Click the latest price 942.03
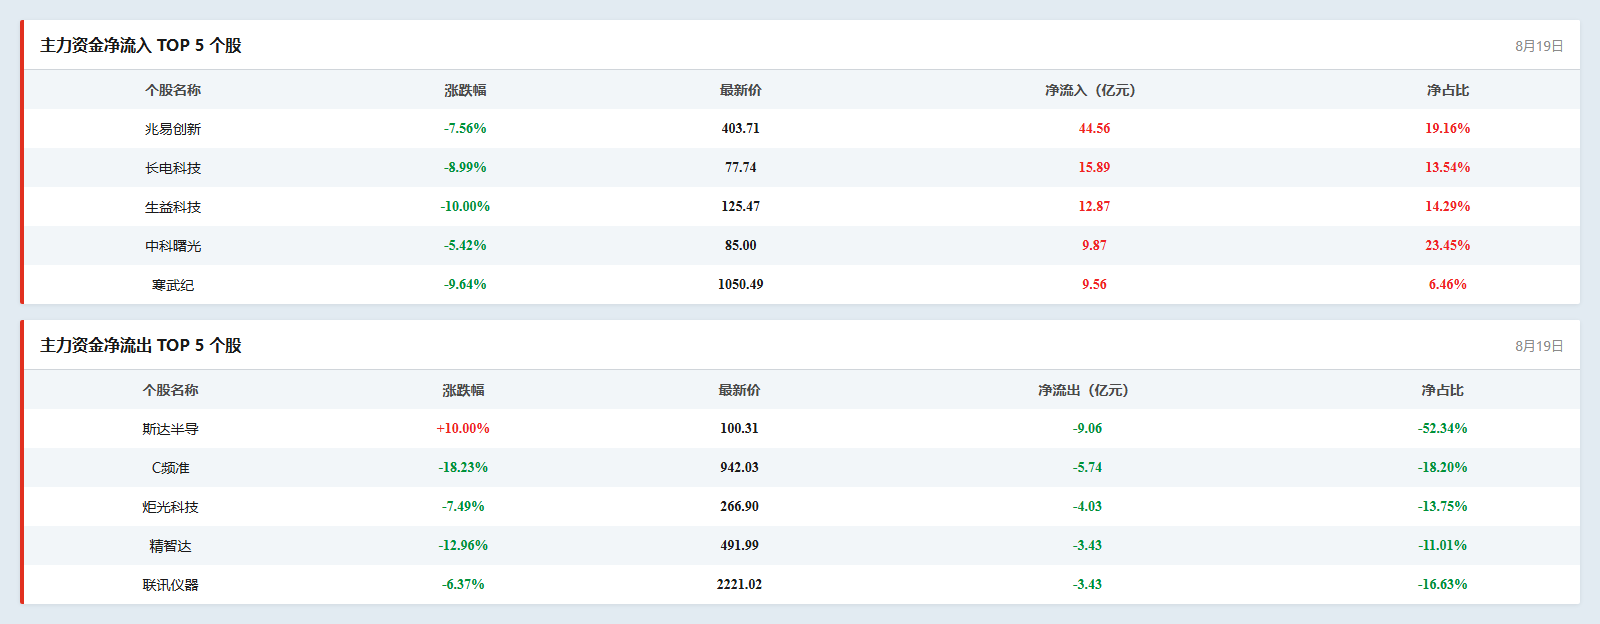 coord(739,468)
